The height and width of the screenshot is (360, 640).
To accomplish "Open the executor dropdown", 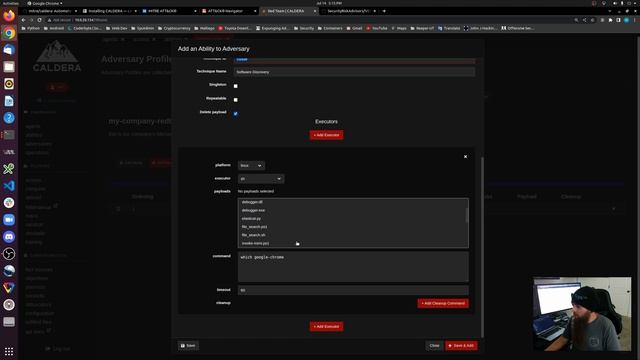I will coord(261,179).
